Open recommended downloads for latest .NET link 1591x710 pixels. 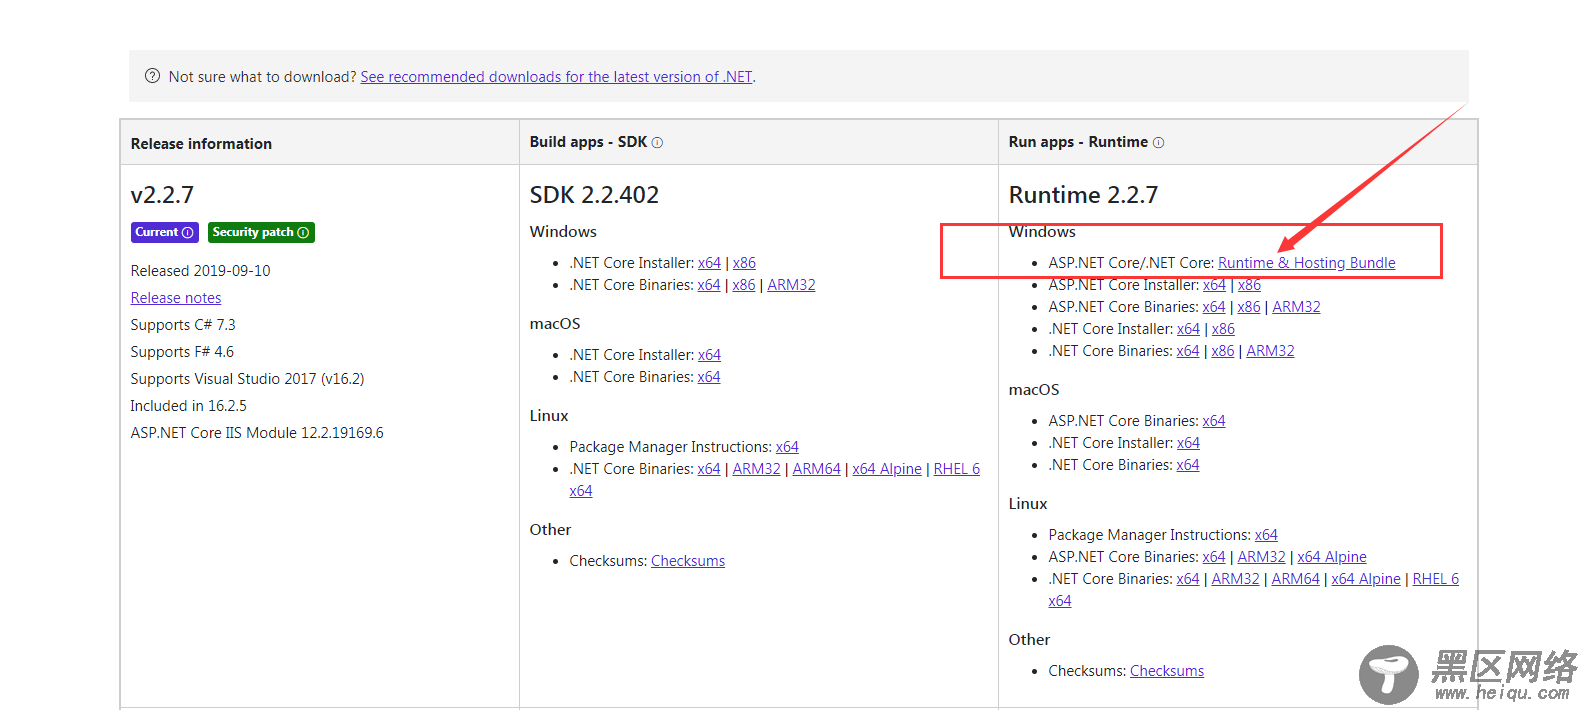point(556,77)
